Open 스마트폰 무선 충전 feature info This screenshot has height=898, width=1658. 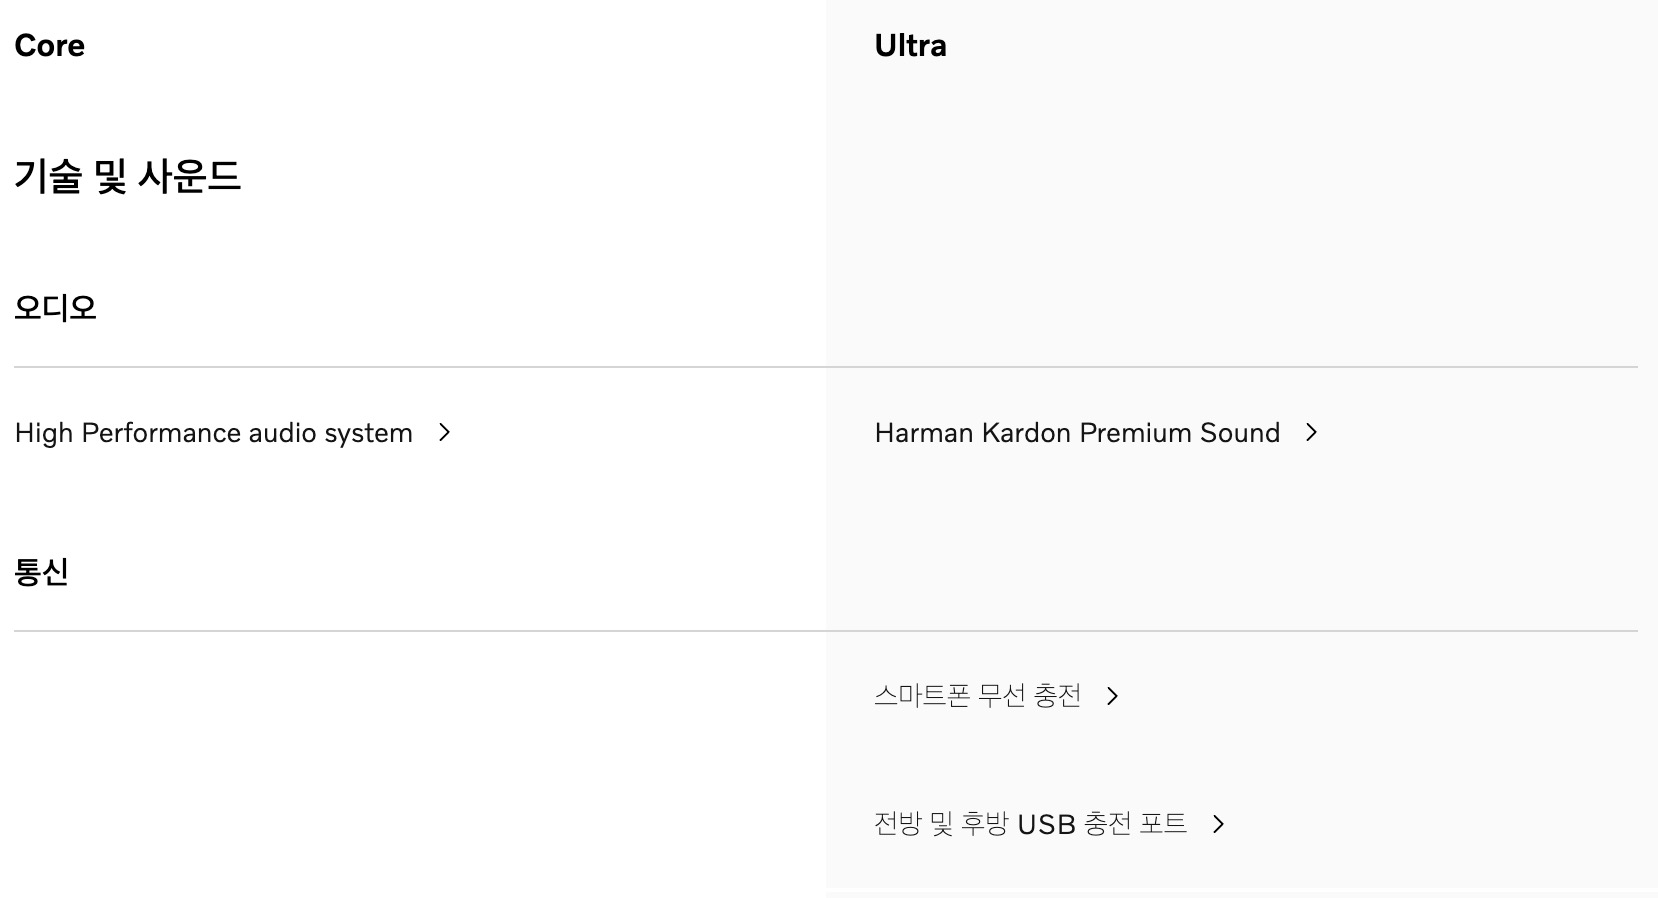click(x=977, y=695)
